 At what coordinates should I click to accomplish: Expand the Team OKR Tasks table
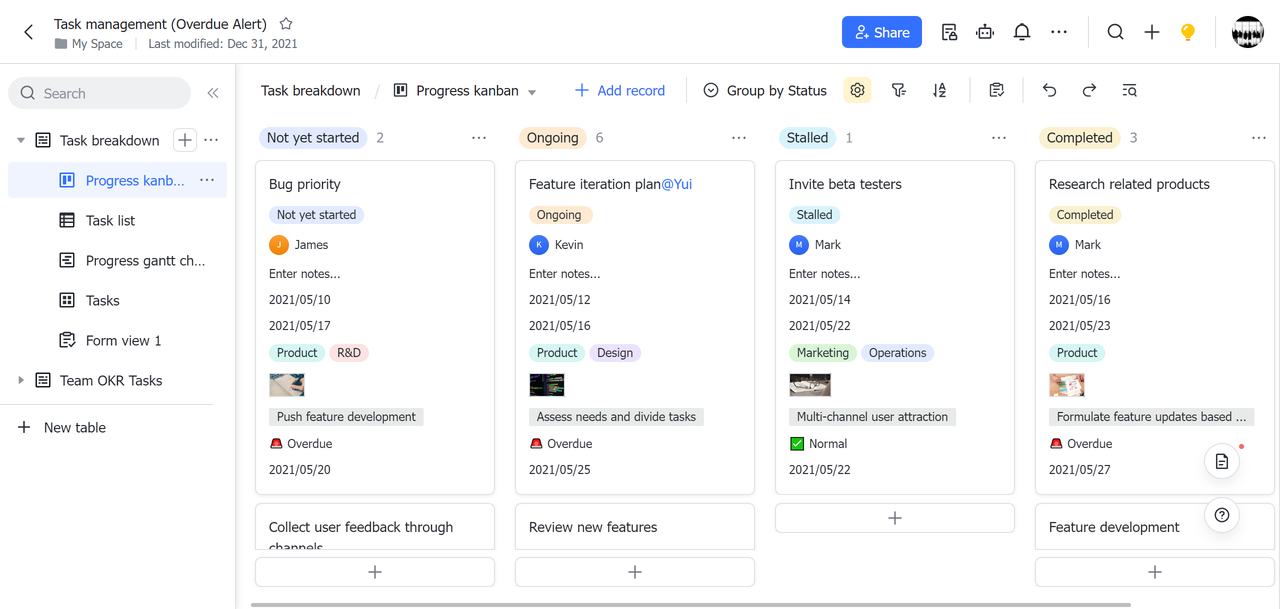click(x=21, y=381)
